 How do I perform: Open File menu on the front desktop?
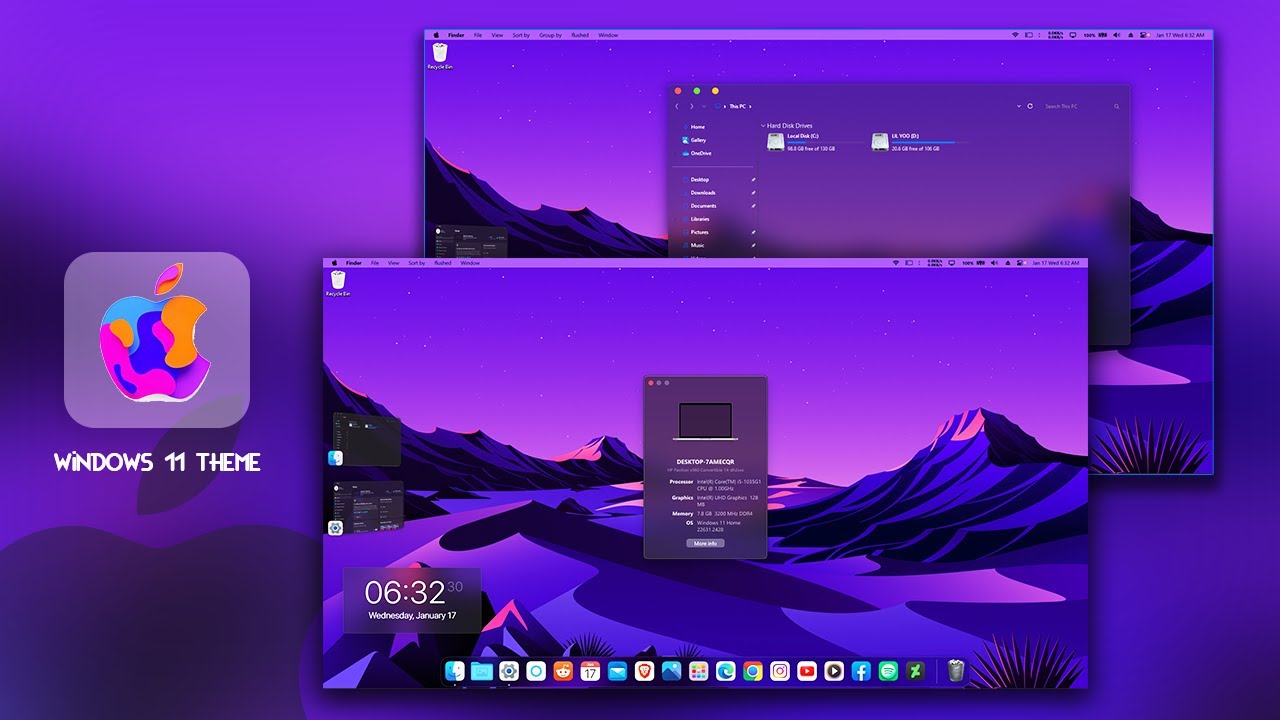click(375, 263)
